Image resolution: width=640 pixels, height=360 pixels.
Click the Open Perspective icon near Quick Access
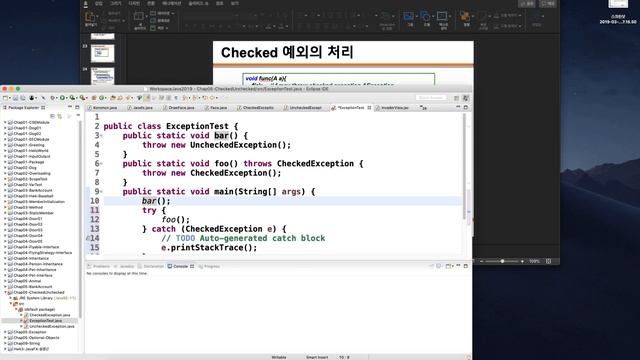[456, 98]
